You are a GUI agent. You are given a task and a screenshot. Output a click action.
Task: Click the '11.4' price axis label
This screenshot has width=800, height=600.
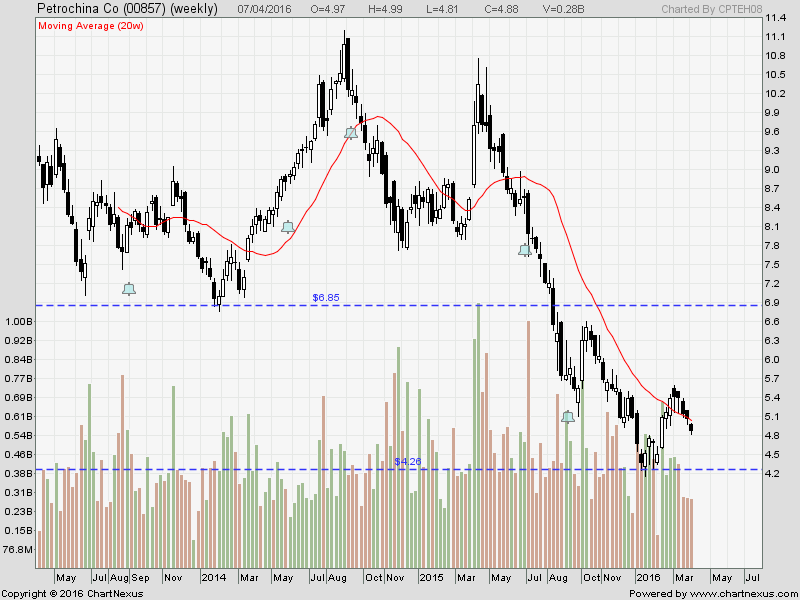(x=775, y=18)
